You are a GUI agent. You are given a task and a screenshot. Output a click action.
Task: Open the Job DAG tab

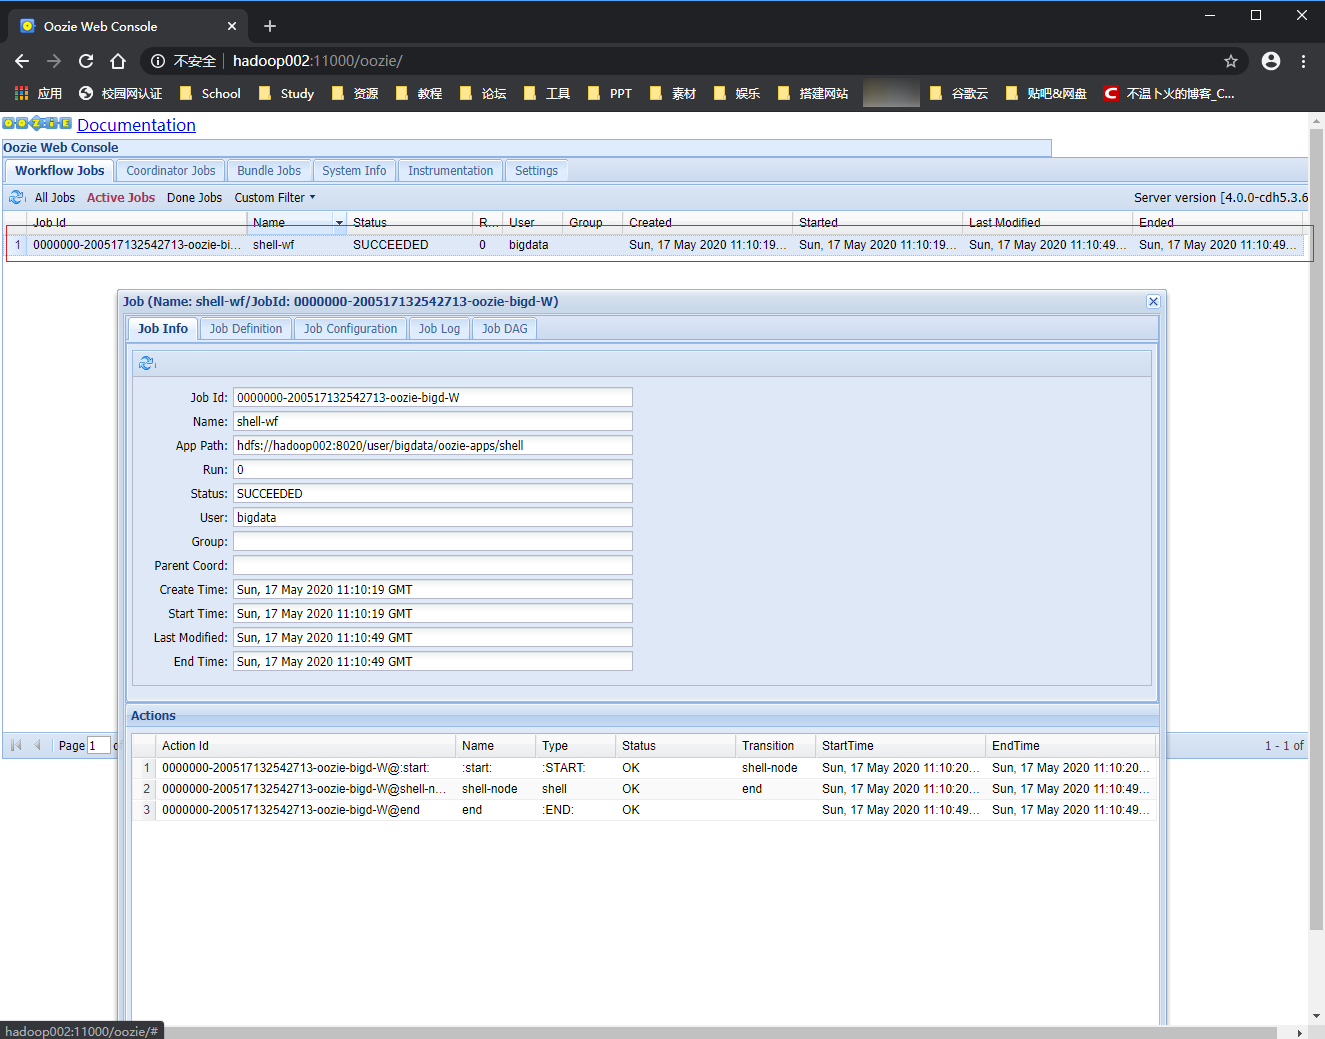pos(504,329)
